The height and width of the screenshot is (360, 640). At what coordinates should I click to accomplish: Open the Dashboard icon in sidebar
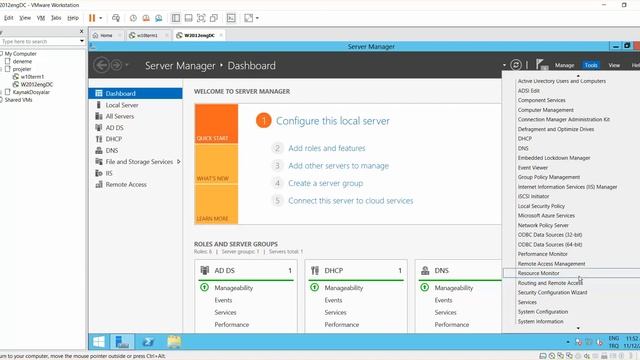[x=99, y=93]
